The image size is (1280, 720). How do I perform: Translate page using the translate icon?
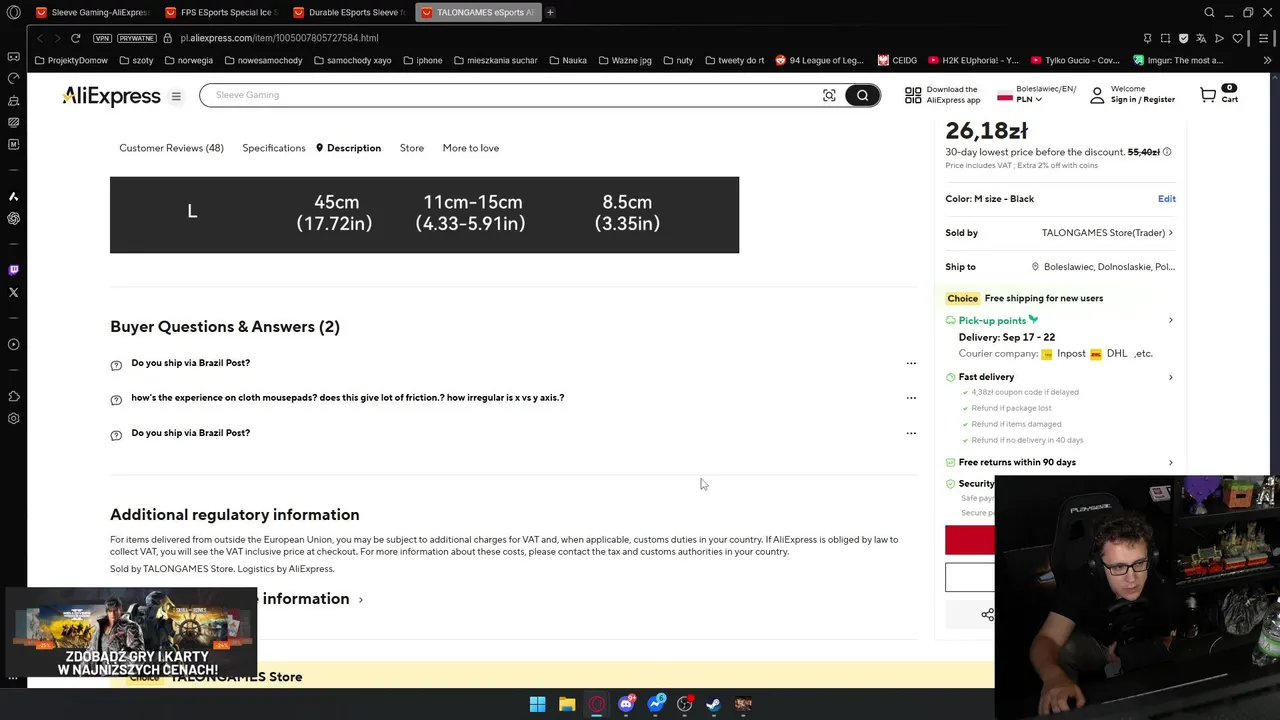pos(1201,38)
